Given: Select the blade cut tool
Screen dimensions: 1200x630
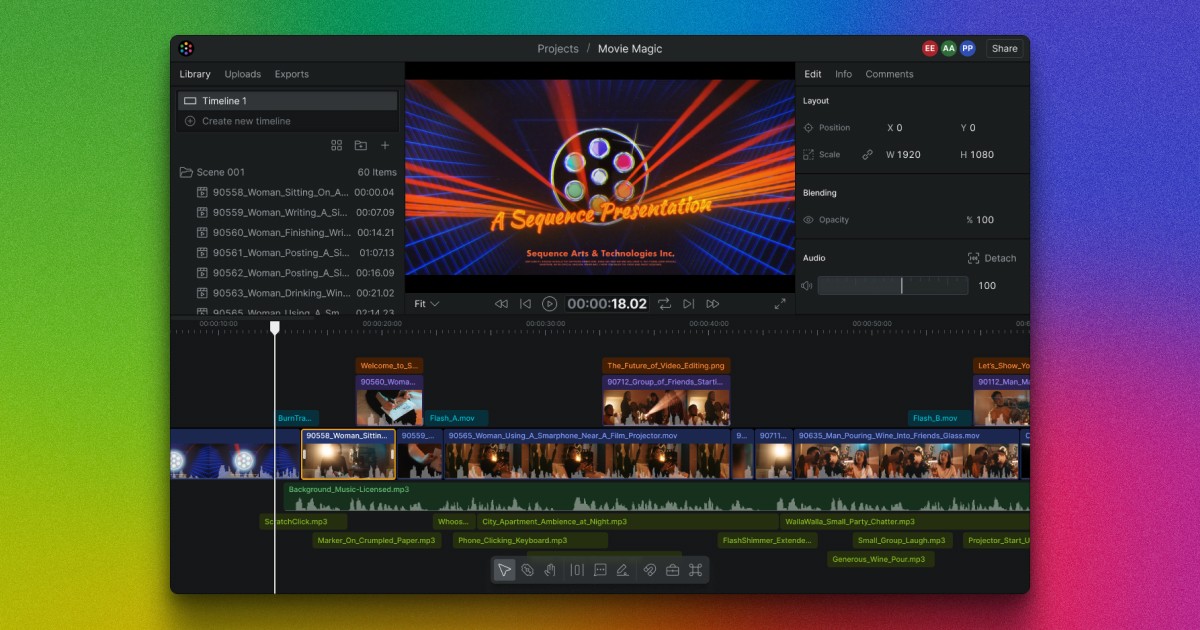Looking at the screenshot, I should point(528,570).
